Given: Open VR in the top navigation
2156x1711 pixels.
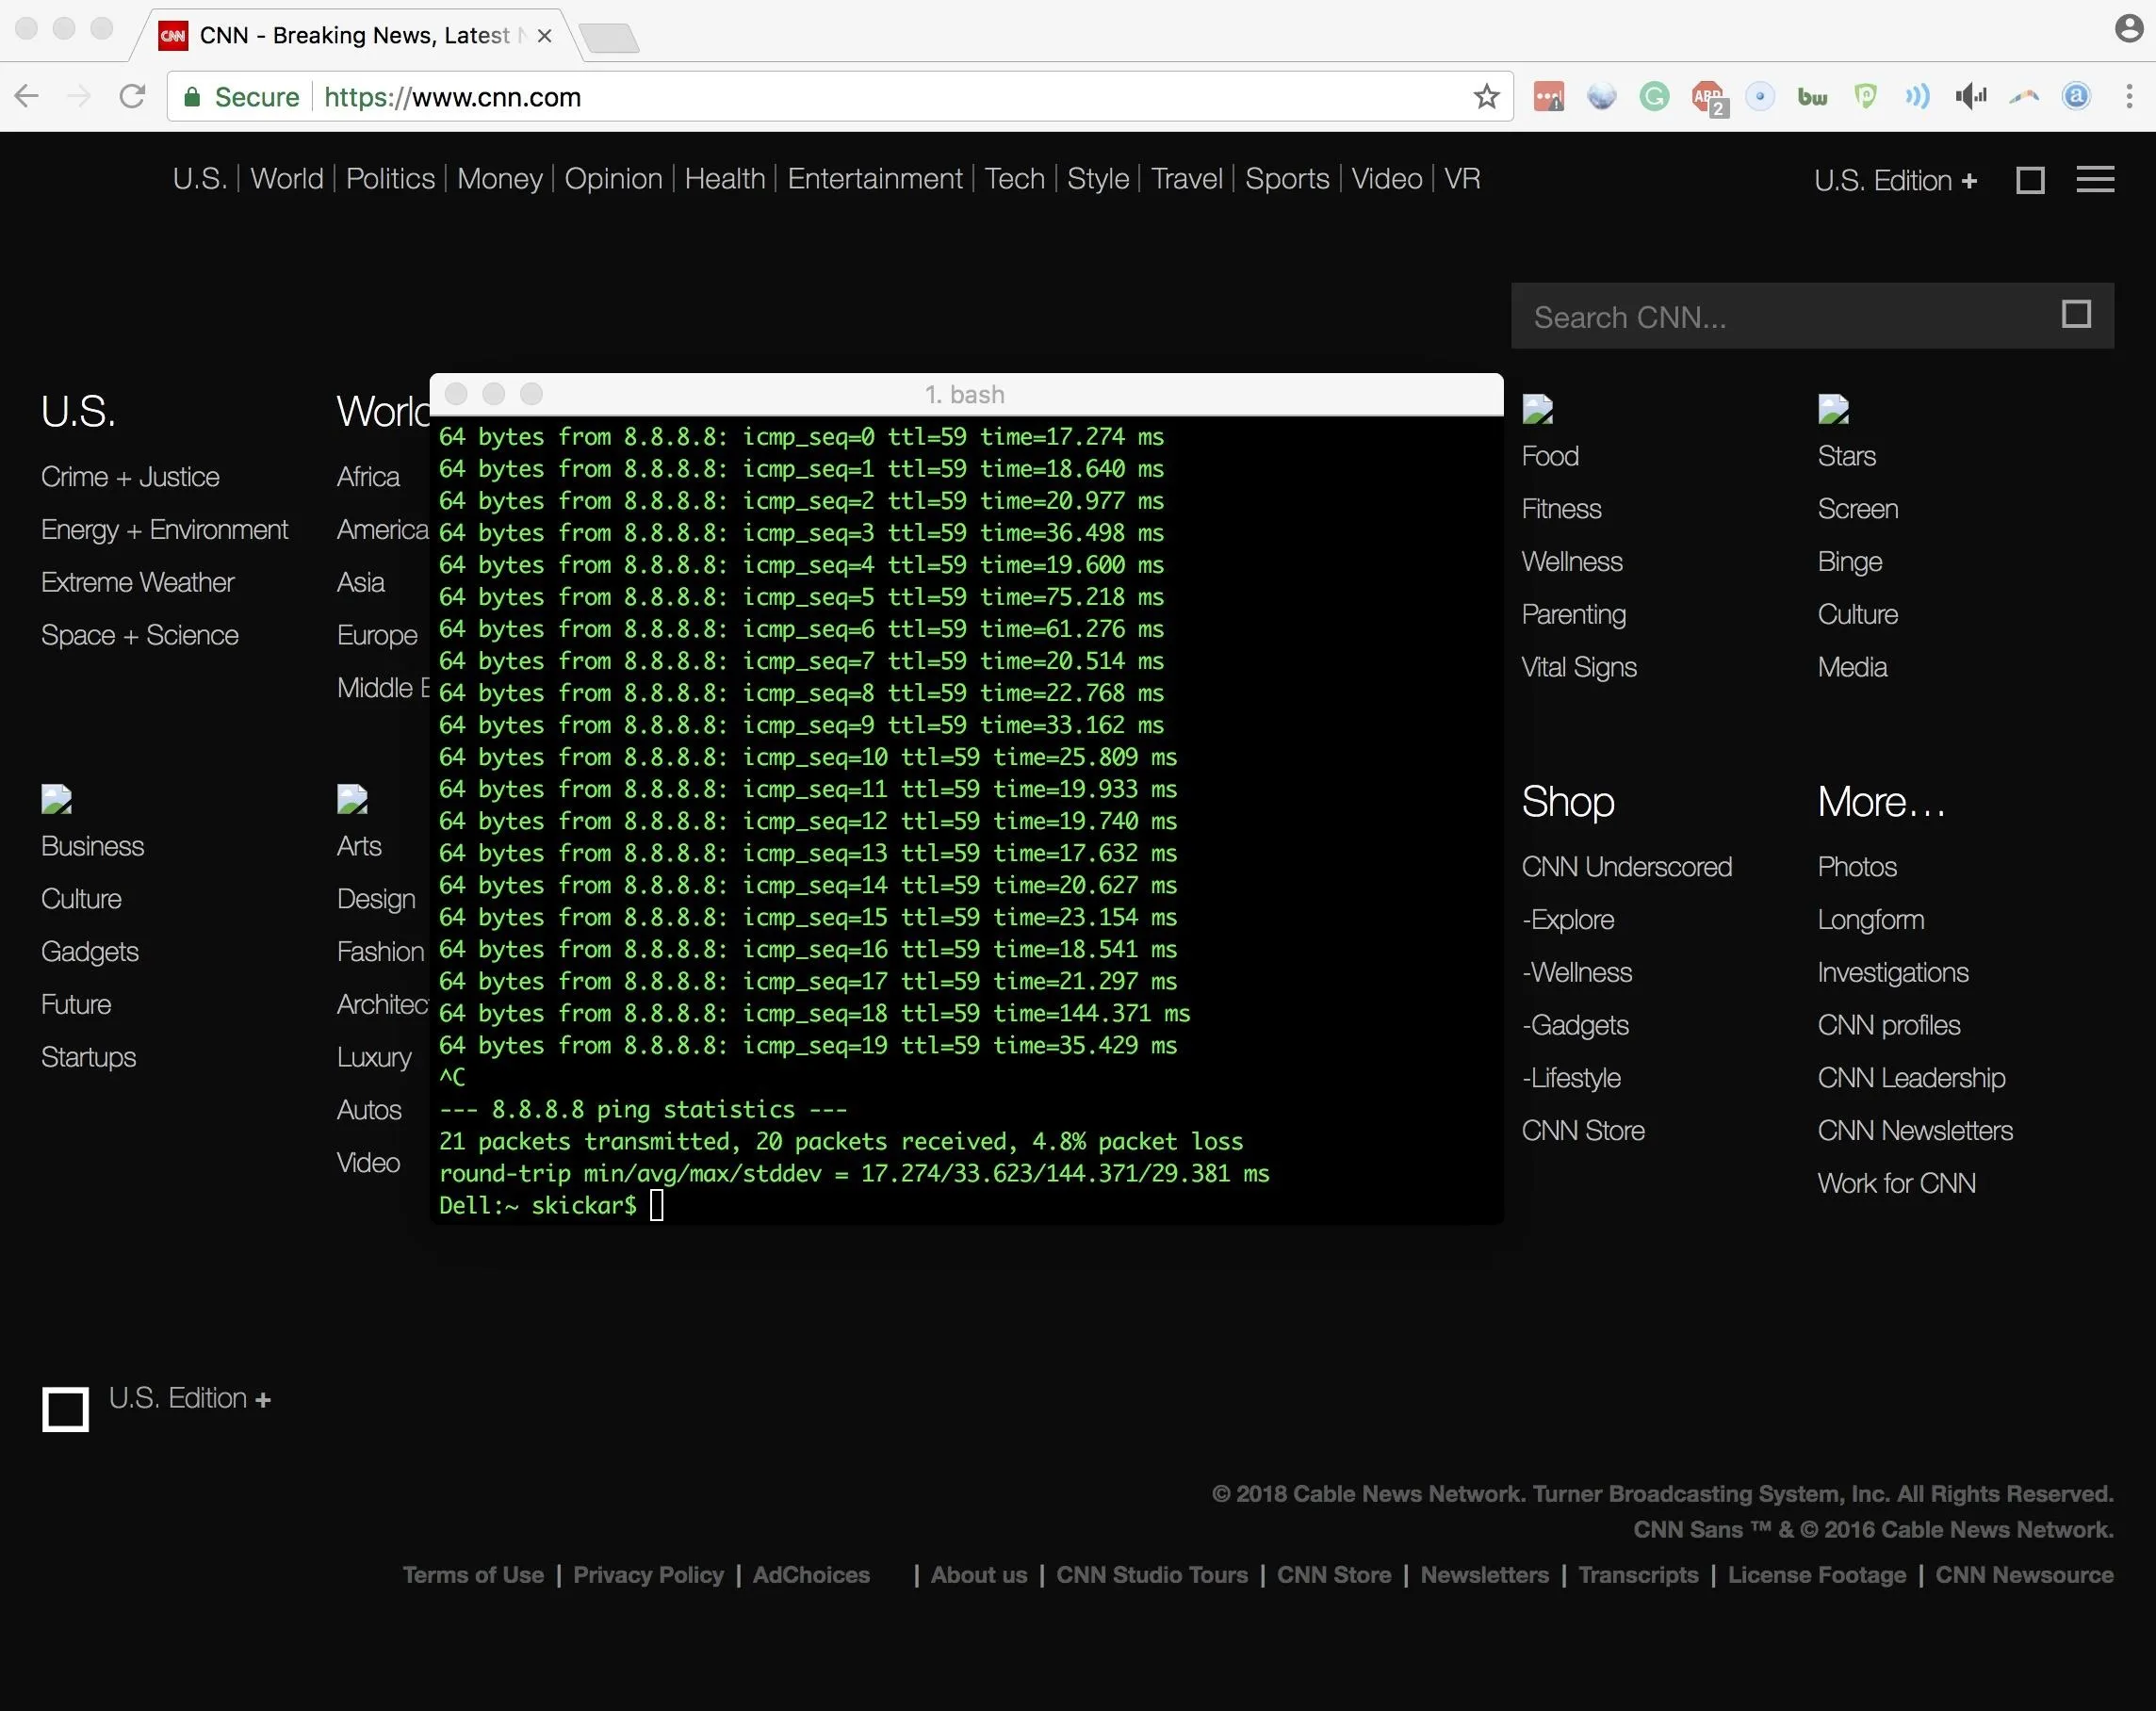Looking at the screenshot, I should coord(1462,178).
